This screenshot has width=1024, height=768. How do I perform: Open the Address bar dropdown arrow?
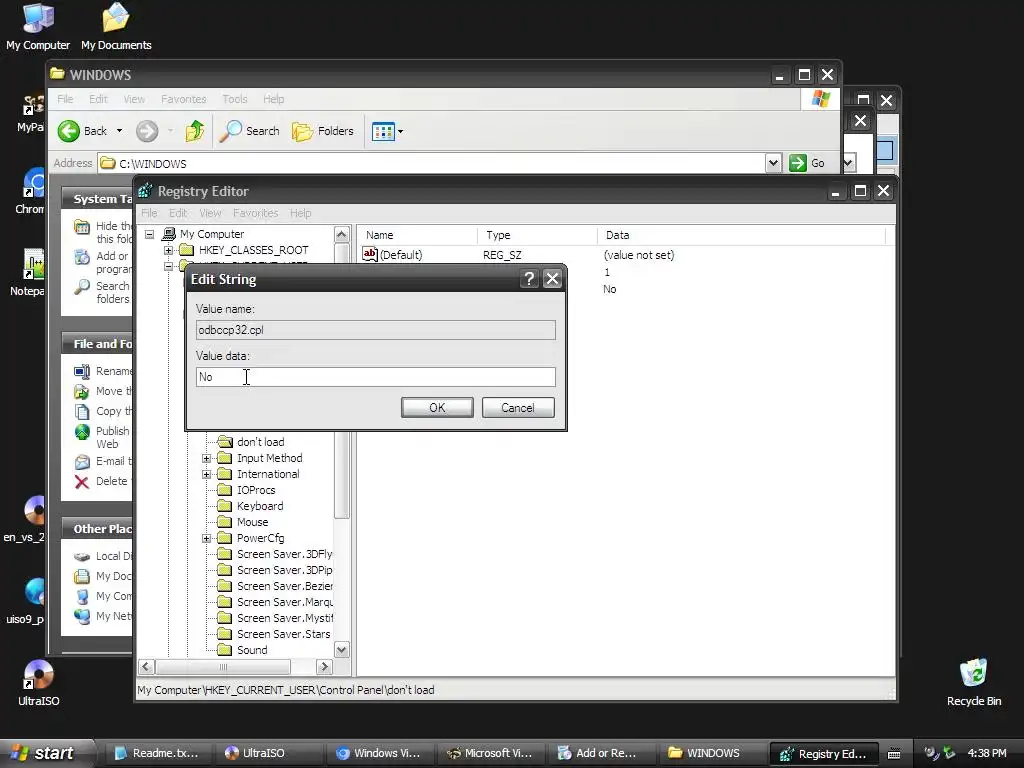(773, 163)
